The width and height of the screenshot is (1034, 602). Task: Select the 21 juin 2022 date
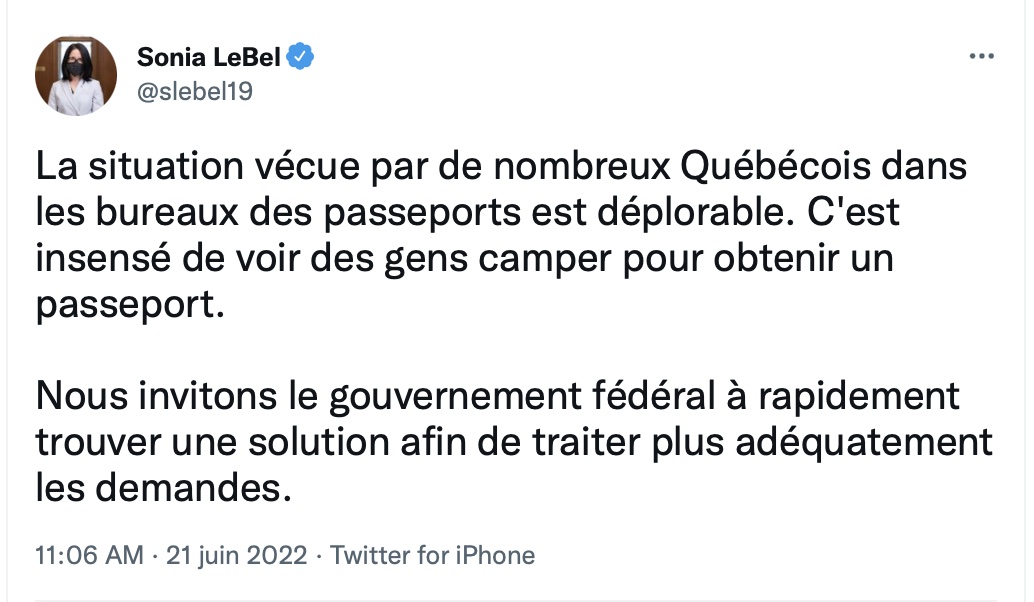(236, 555)
